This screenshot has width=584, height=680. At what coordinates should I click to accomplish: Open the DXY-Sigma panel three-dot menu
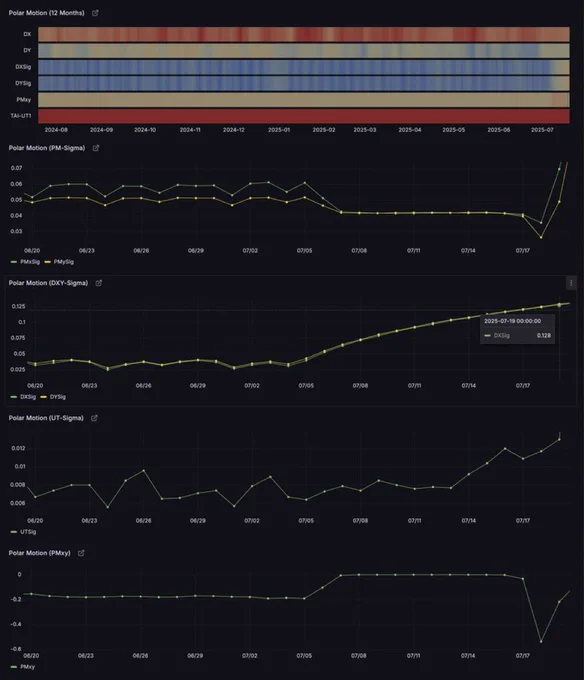click(x=571, y=283)
